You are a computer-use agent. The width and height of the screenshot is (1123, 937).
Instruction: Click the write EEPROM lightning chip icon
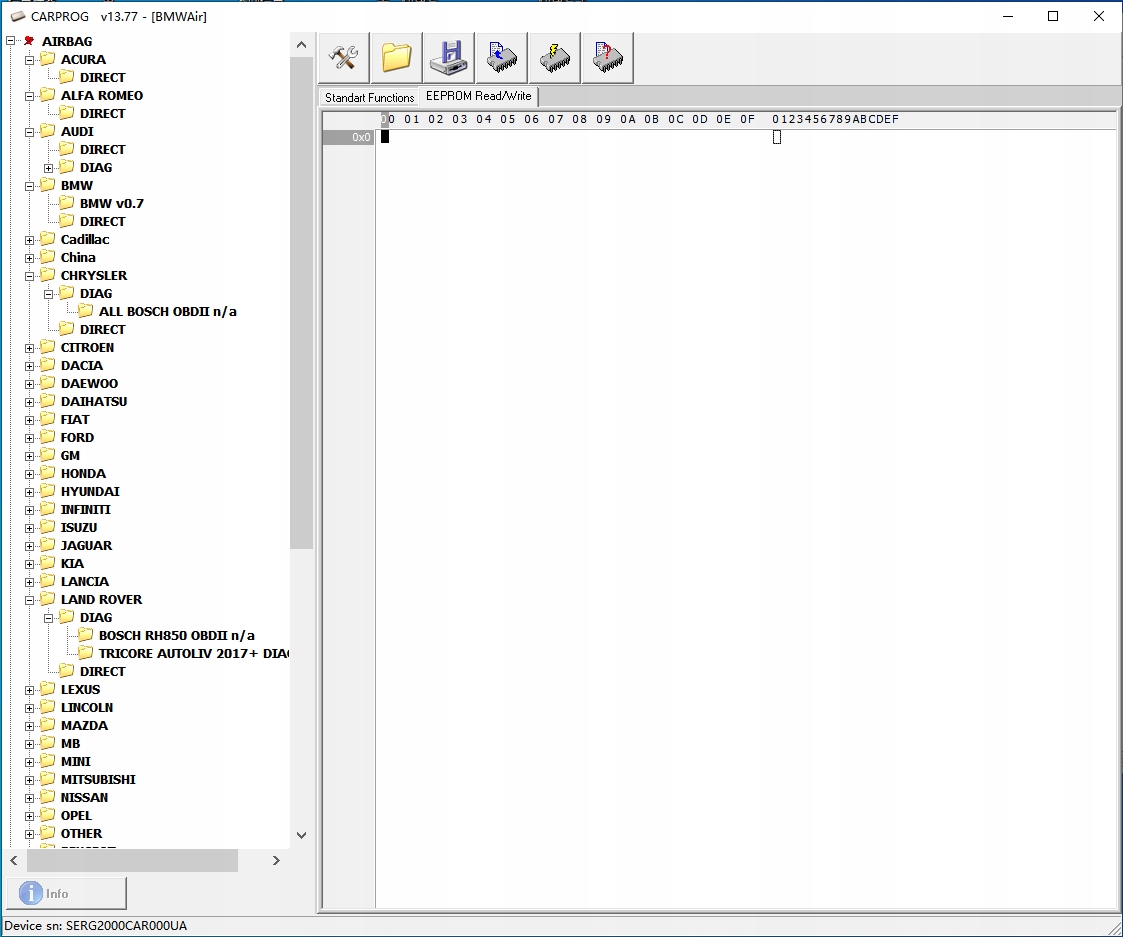click(x=555, y=57)
